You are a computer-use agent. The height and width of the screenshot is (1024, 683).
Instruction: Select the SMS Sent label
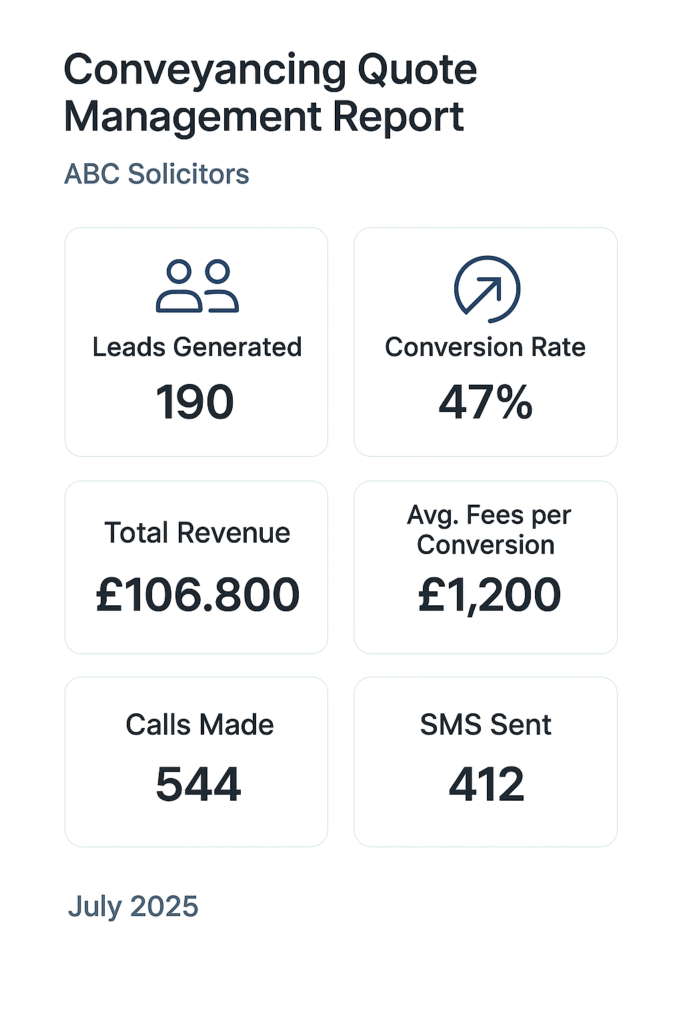486,724
